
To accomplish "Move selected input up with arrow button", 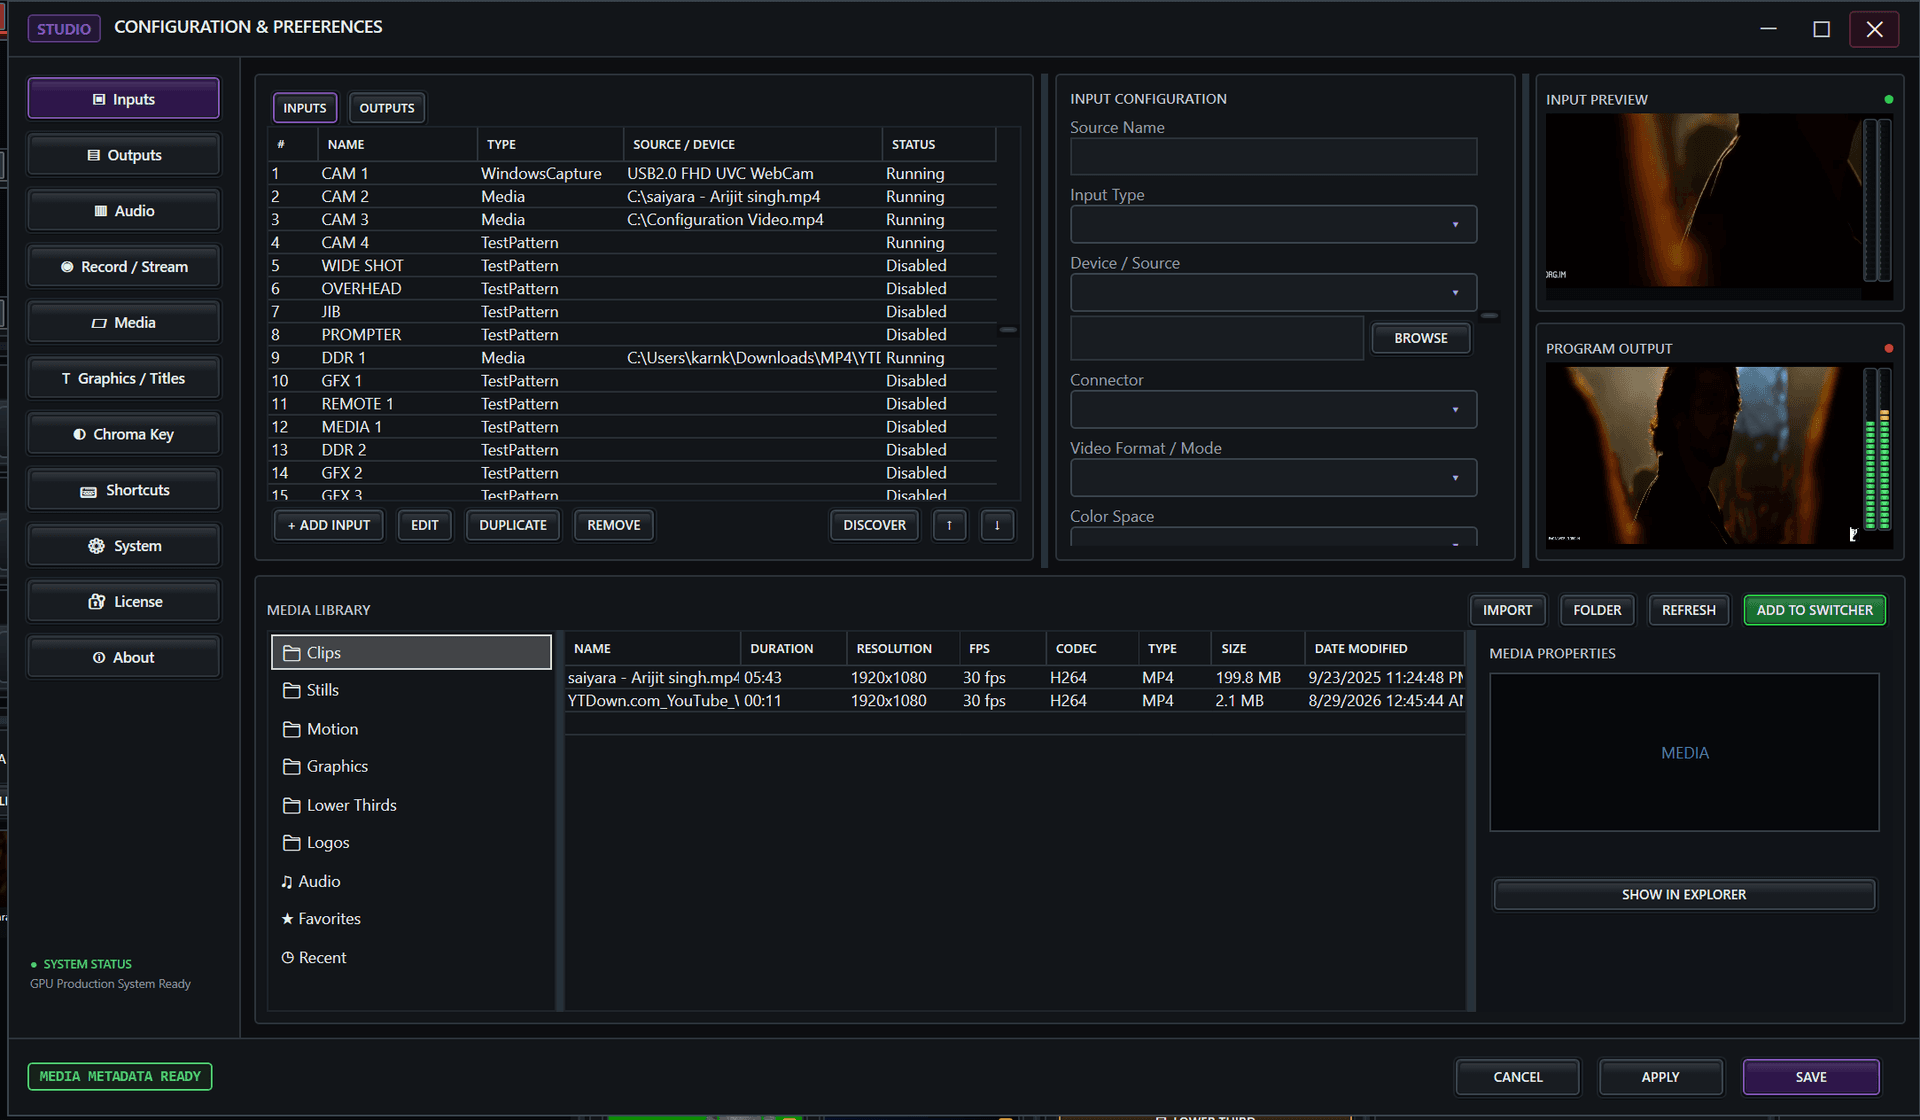I will coord(949,525).
